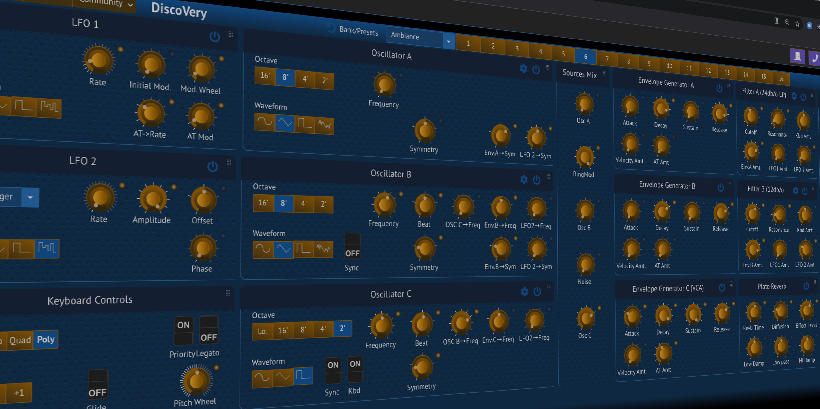
Task: Open LFO 1 panel grip menu
Action: 231,35
